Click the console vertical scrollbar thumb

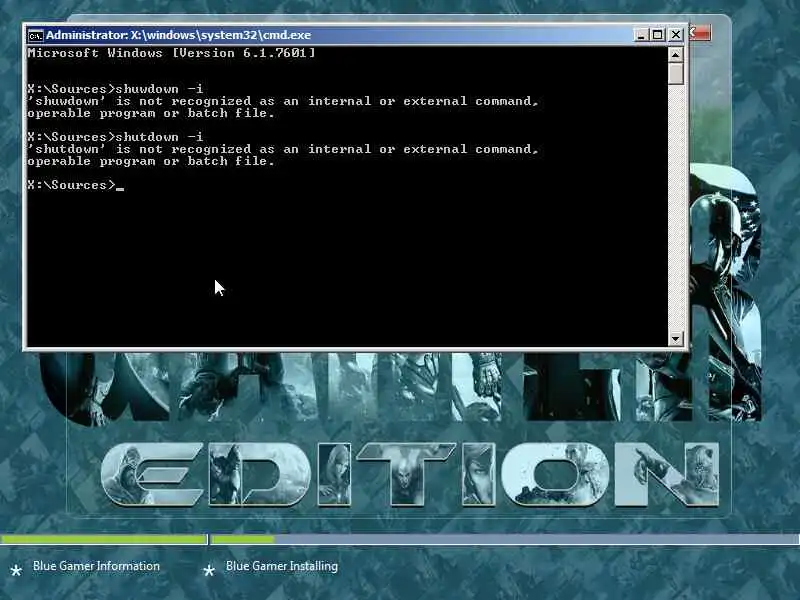[x=676, y=73]
